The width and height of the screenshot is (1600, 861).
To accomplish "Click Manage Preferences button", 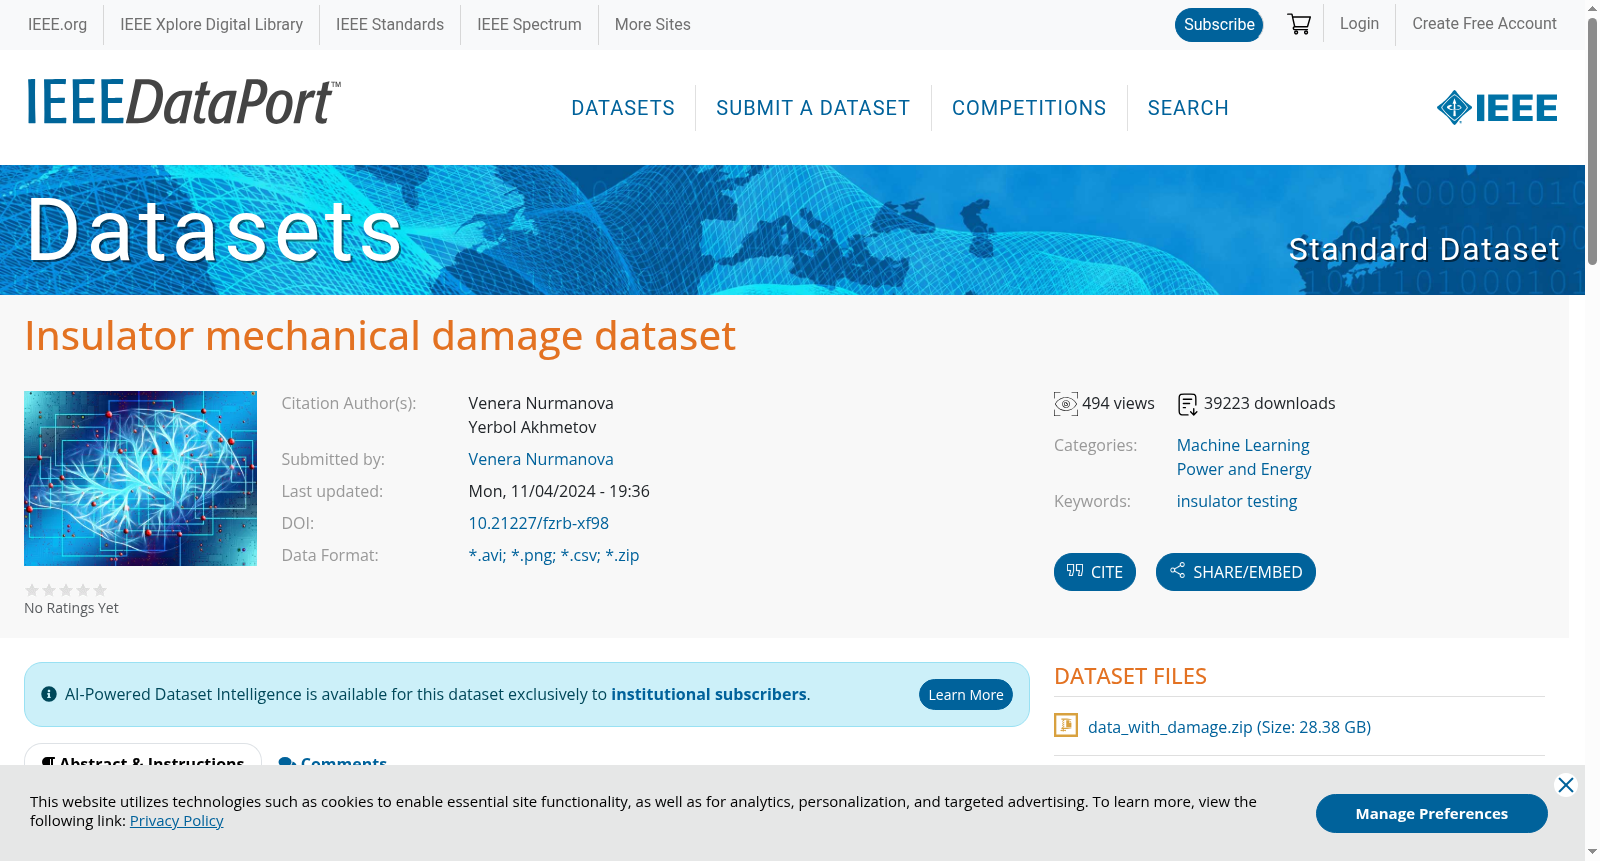I will point(1432,813).
